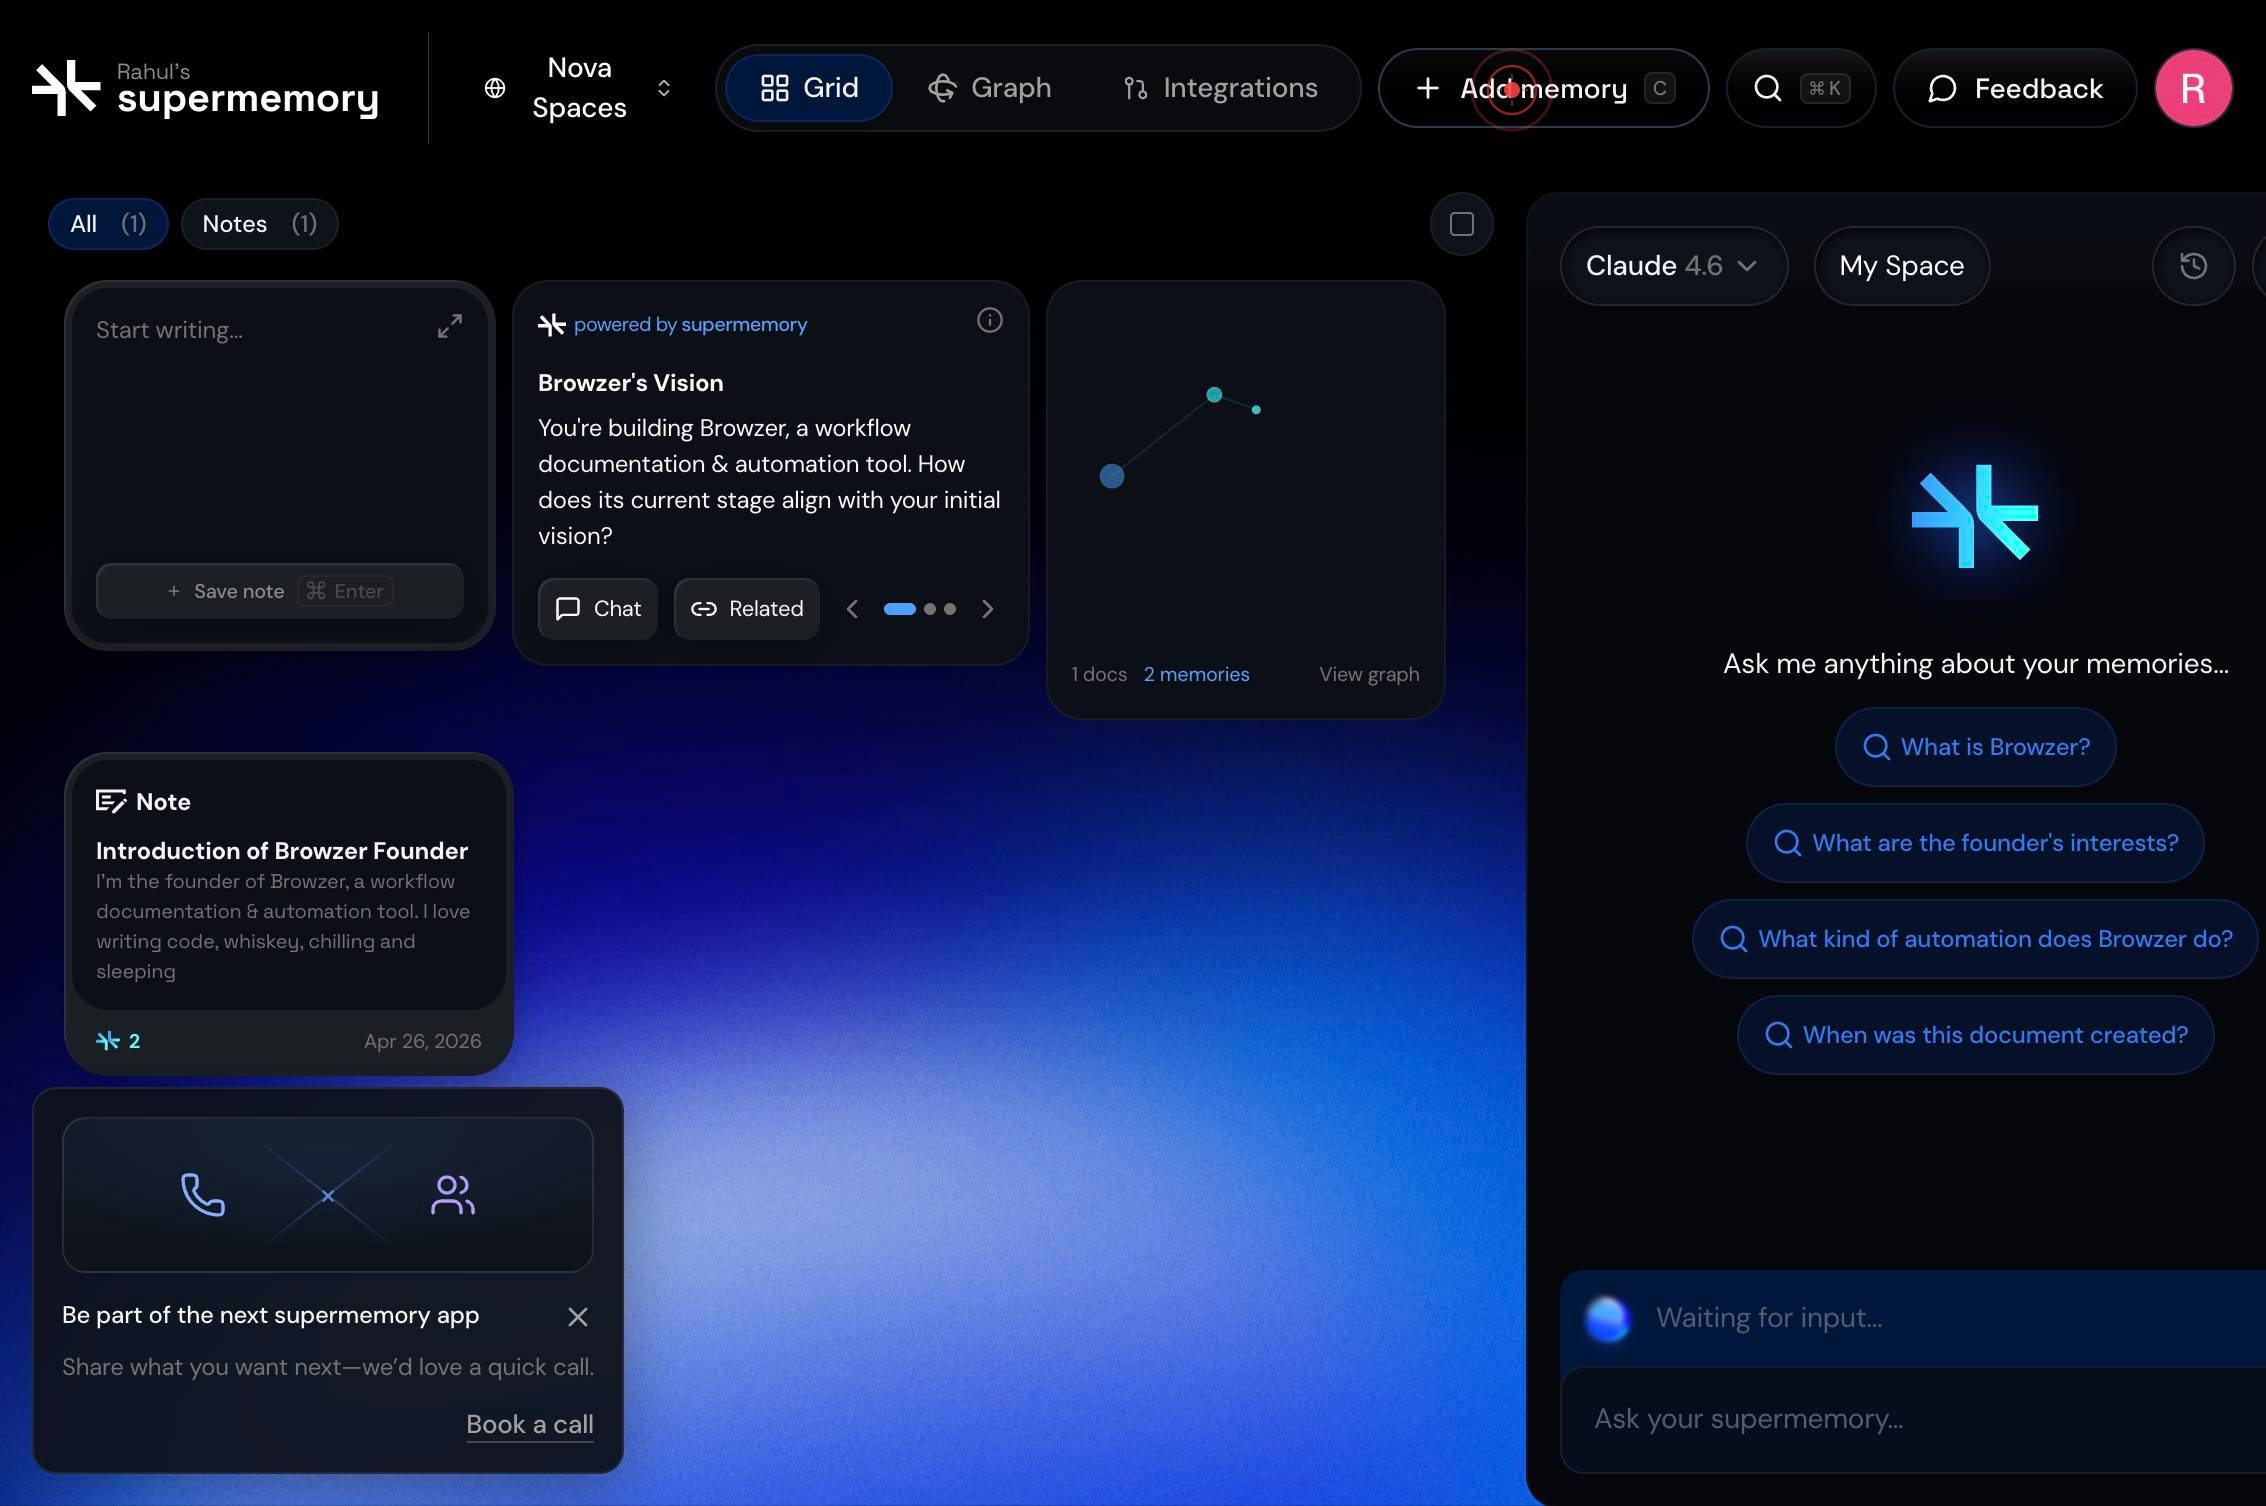Click the Book a call link

pyautogui.click(x=530, y=1424)
